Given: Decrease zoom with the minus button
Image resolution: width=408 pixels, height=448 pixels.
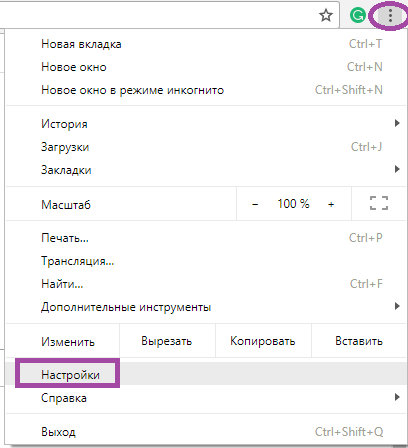Looking at the screenshot, I should click(255, 204).
